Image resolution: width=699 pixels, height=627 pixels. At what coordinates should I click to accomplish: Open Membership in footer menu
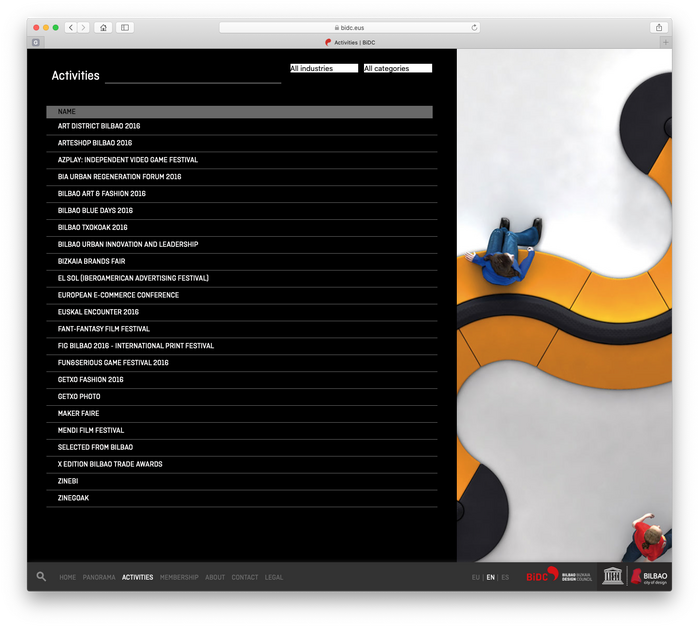tap(179, 577)
